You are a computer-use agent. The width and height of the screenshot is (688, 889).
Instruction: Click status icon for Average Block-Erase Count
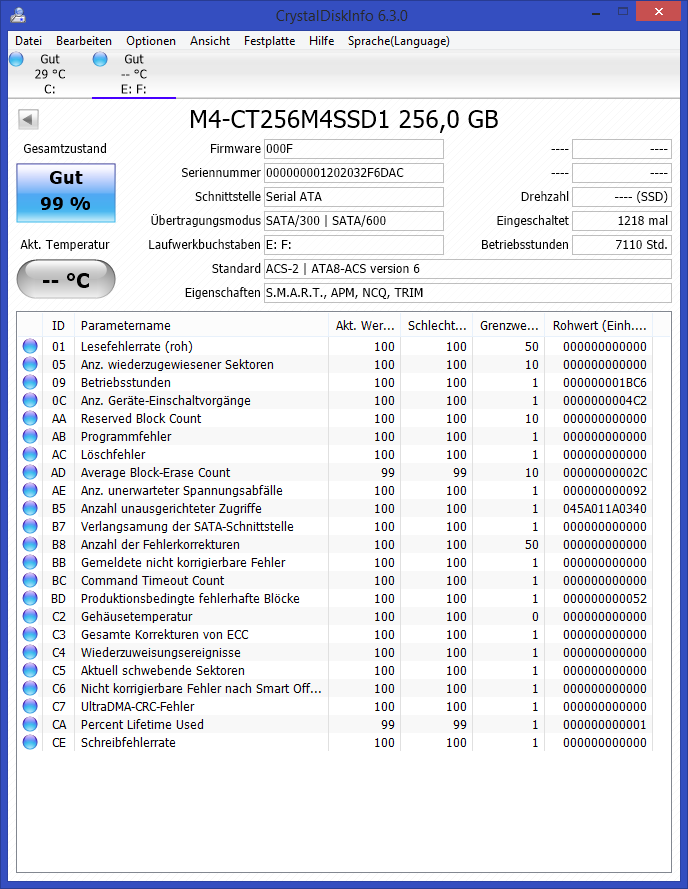[x=30, y=472]
